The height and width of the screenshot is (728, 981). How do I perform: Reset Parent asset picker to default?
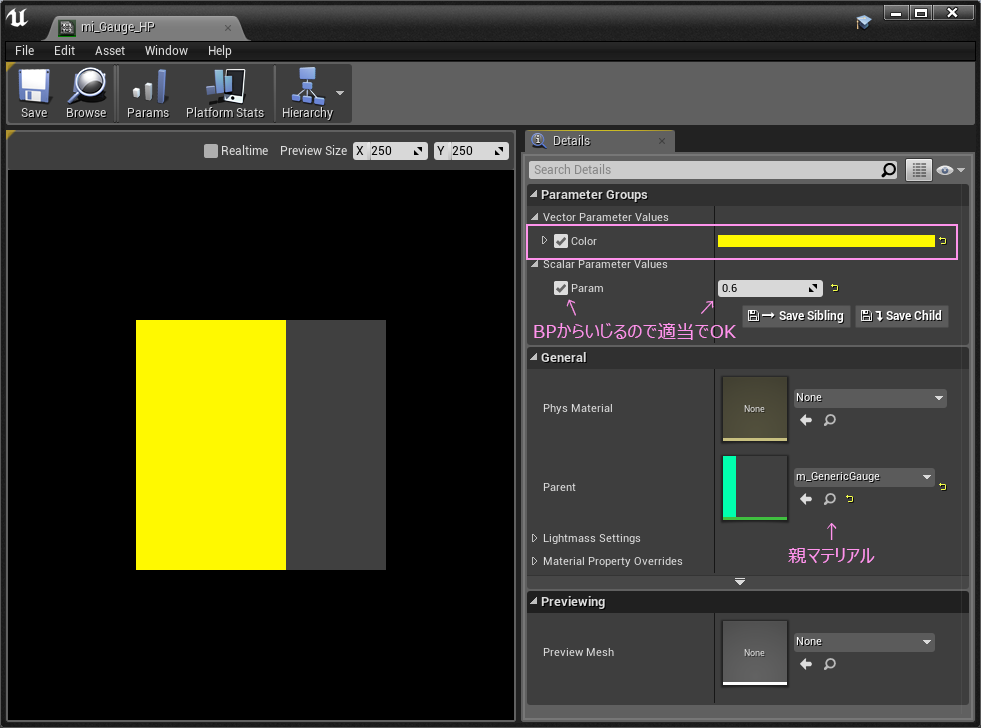pos(850,498)
